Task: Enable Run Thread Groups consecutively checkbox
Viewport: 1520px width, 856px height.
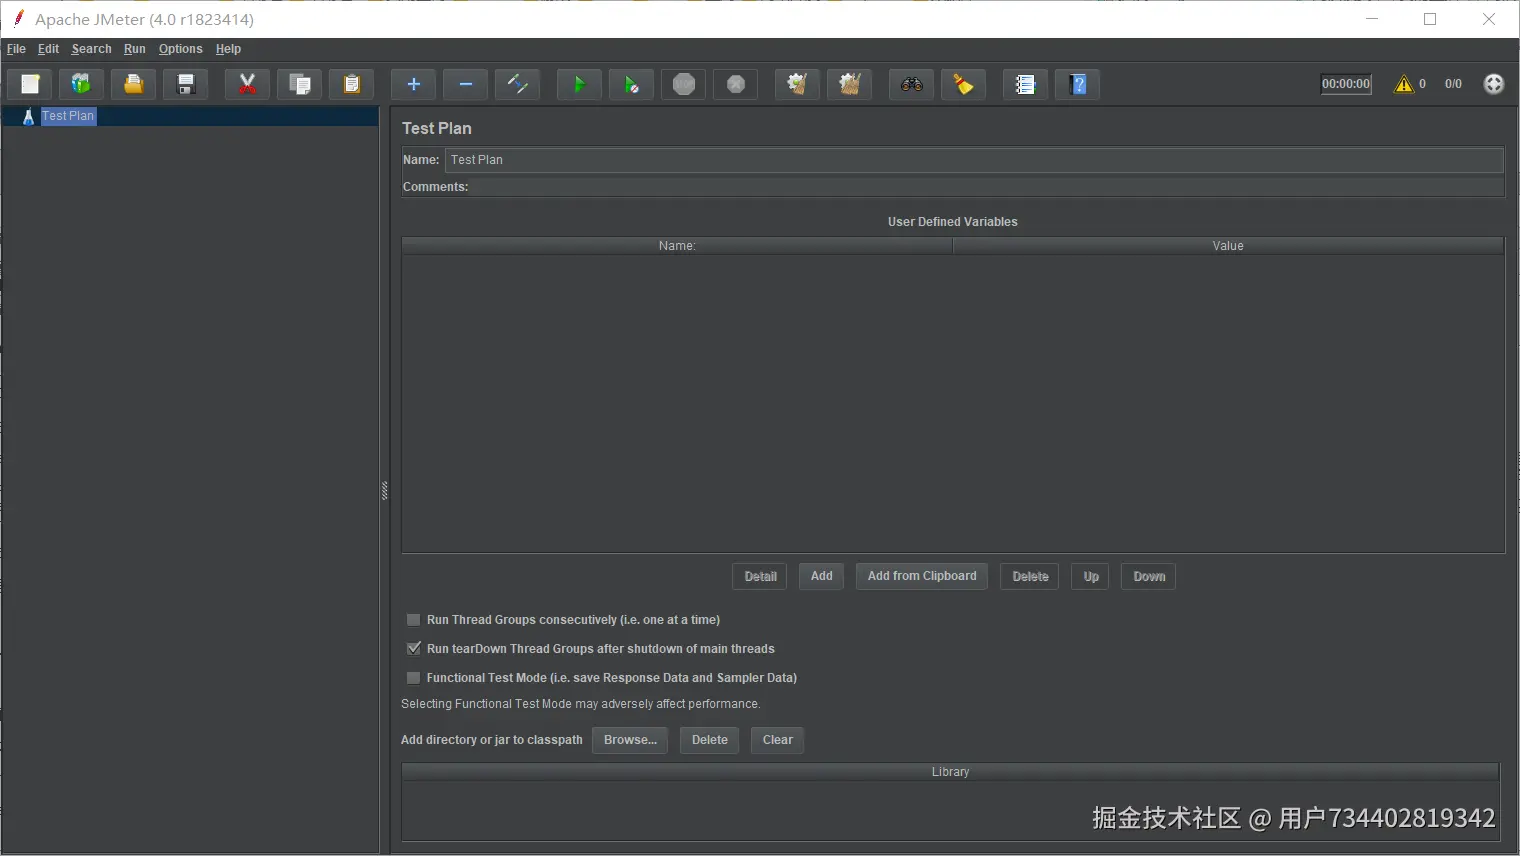Action: (413, 620)
